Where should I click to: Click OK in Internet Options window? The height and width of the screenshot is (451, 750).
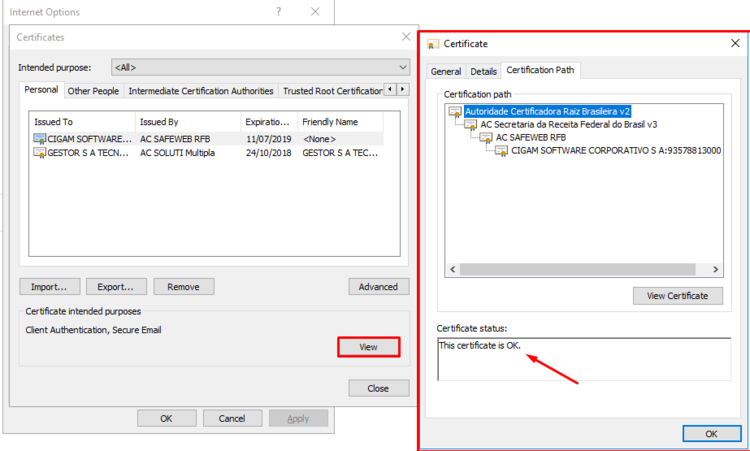(166, 418)
